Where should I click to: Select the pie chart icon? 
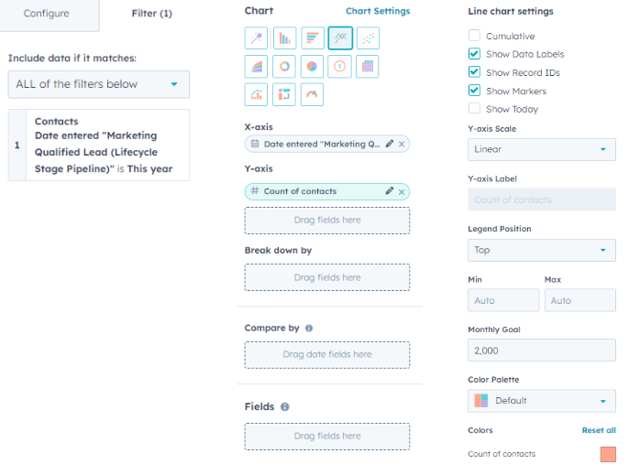(312, 66)
